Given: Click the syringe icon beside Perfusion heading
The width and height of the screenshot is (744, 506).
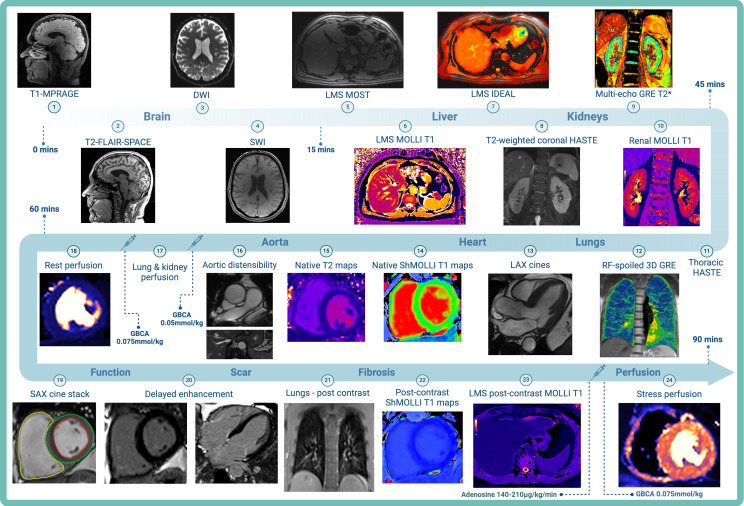Looking at the screenshot, I should (597, 372).
